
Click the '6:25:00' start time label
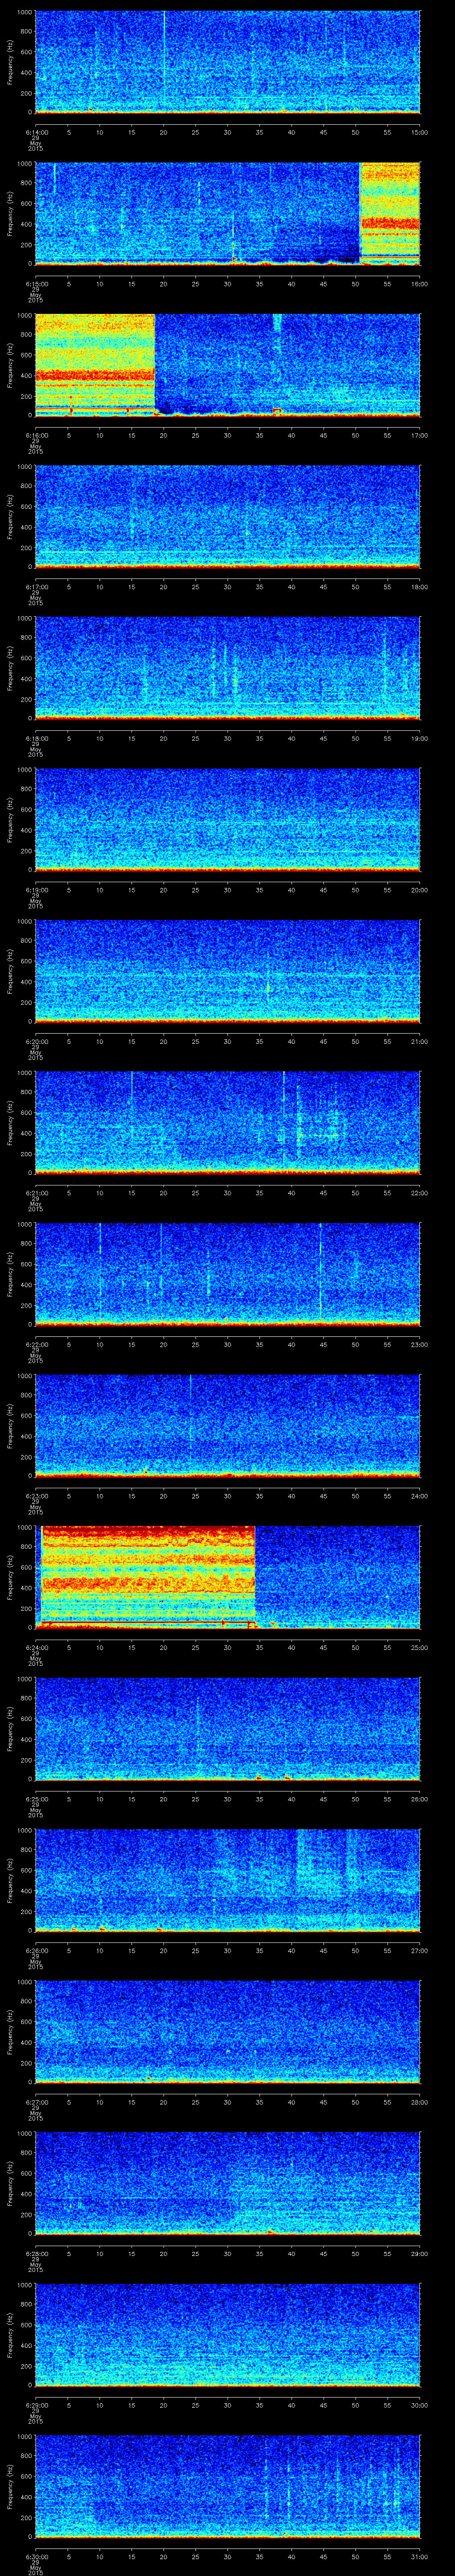(x=36, y=1799)
